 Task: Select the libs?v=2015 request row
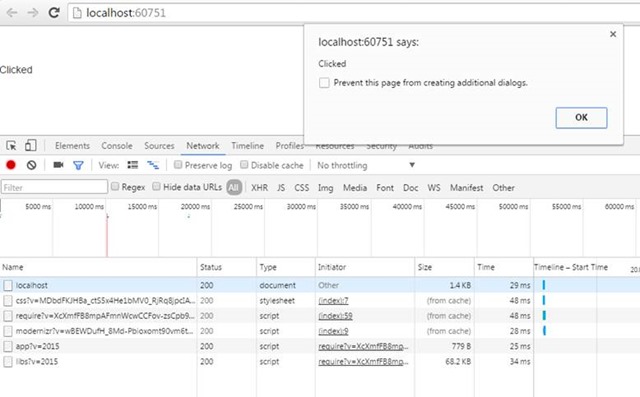(320, 362)
